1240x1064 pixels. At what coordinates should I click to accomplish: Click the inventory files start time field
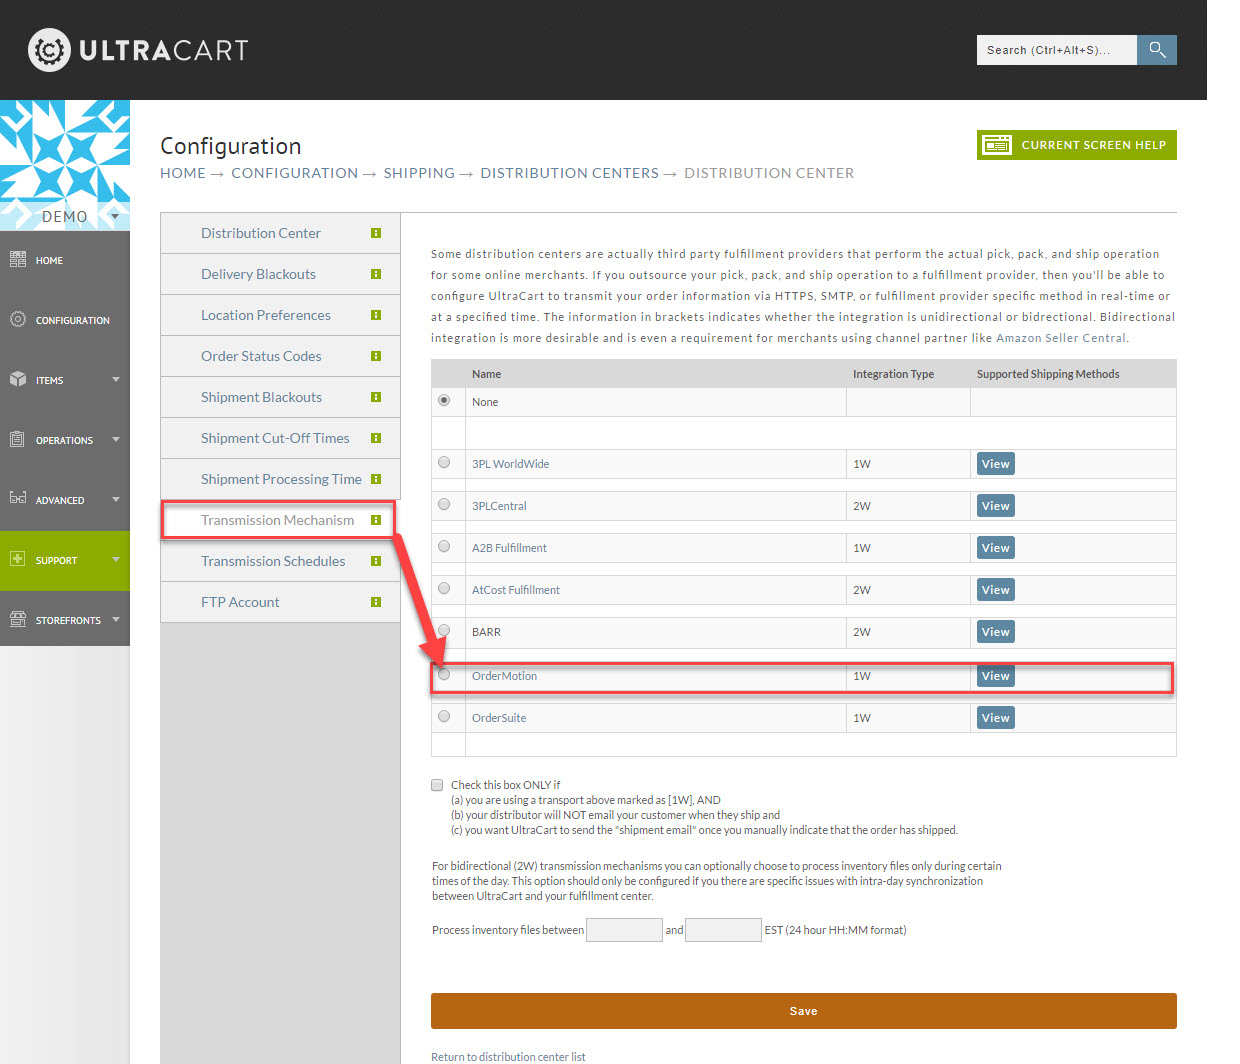click(624, 930)
